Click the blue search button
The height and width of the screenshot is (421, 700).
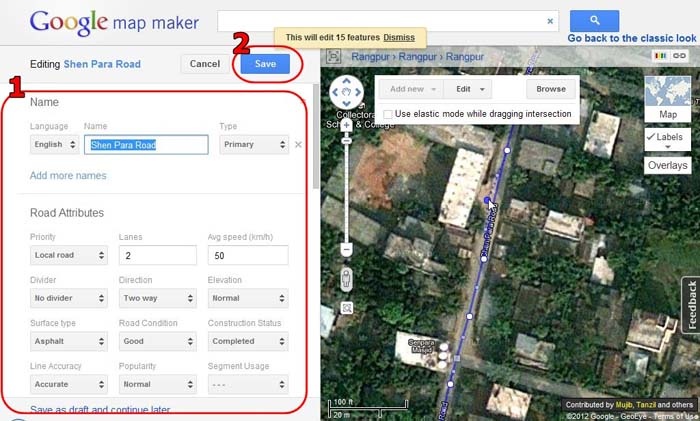click(594, 21)
